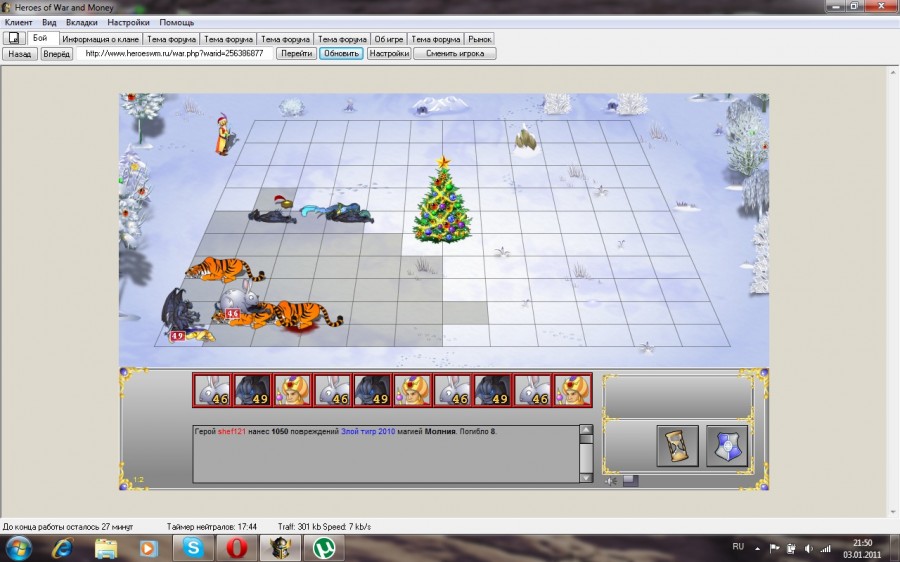Click red 49 stack count on battlefield
This screenshot has height=562, width=900.
coord(177,336)
